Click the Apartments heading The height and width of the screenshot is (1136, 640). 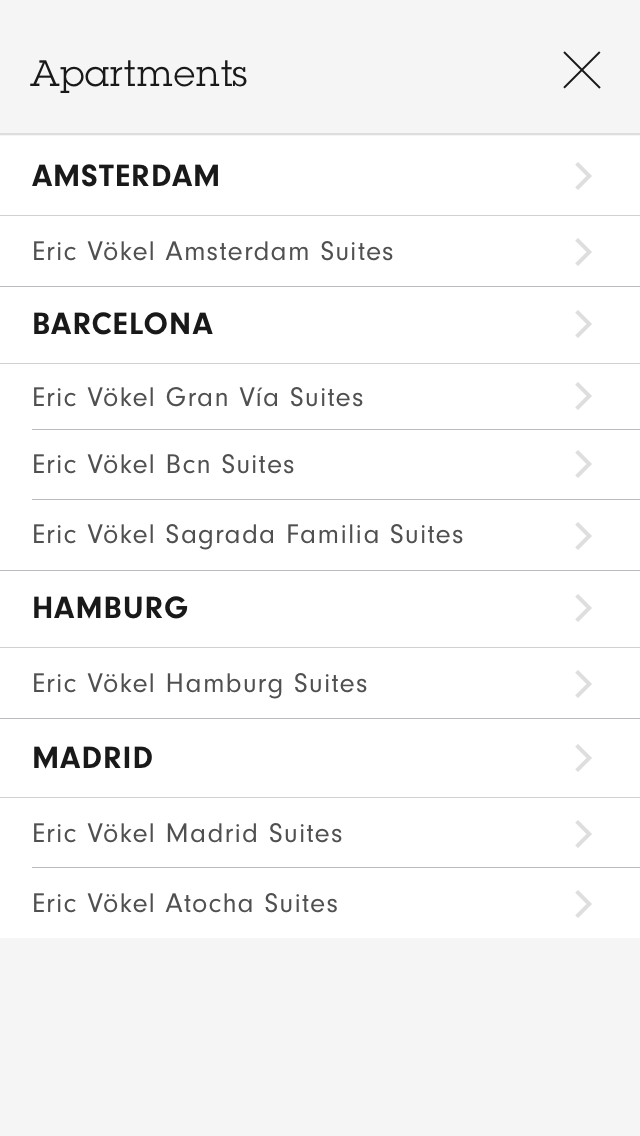(138, 74)
